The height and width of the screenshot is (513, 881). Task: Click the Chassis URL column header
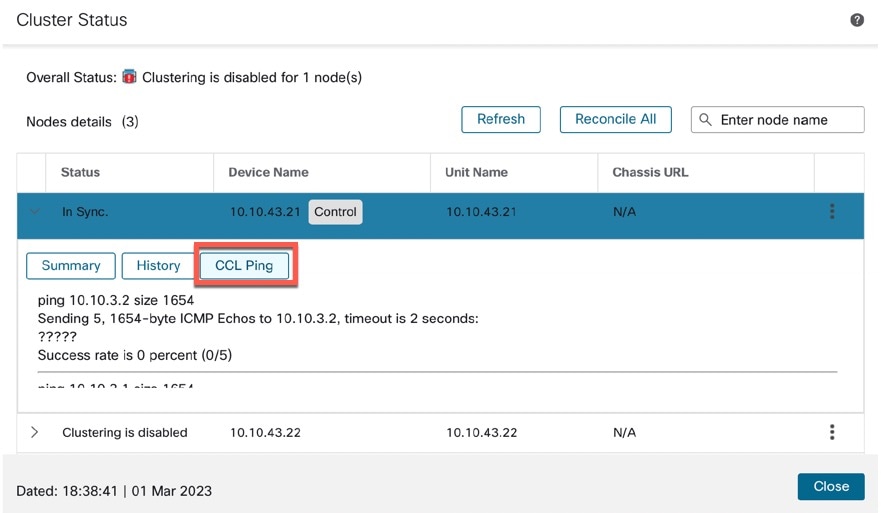[650, 172]
